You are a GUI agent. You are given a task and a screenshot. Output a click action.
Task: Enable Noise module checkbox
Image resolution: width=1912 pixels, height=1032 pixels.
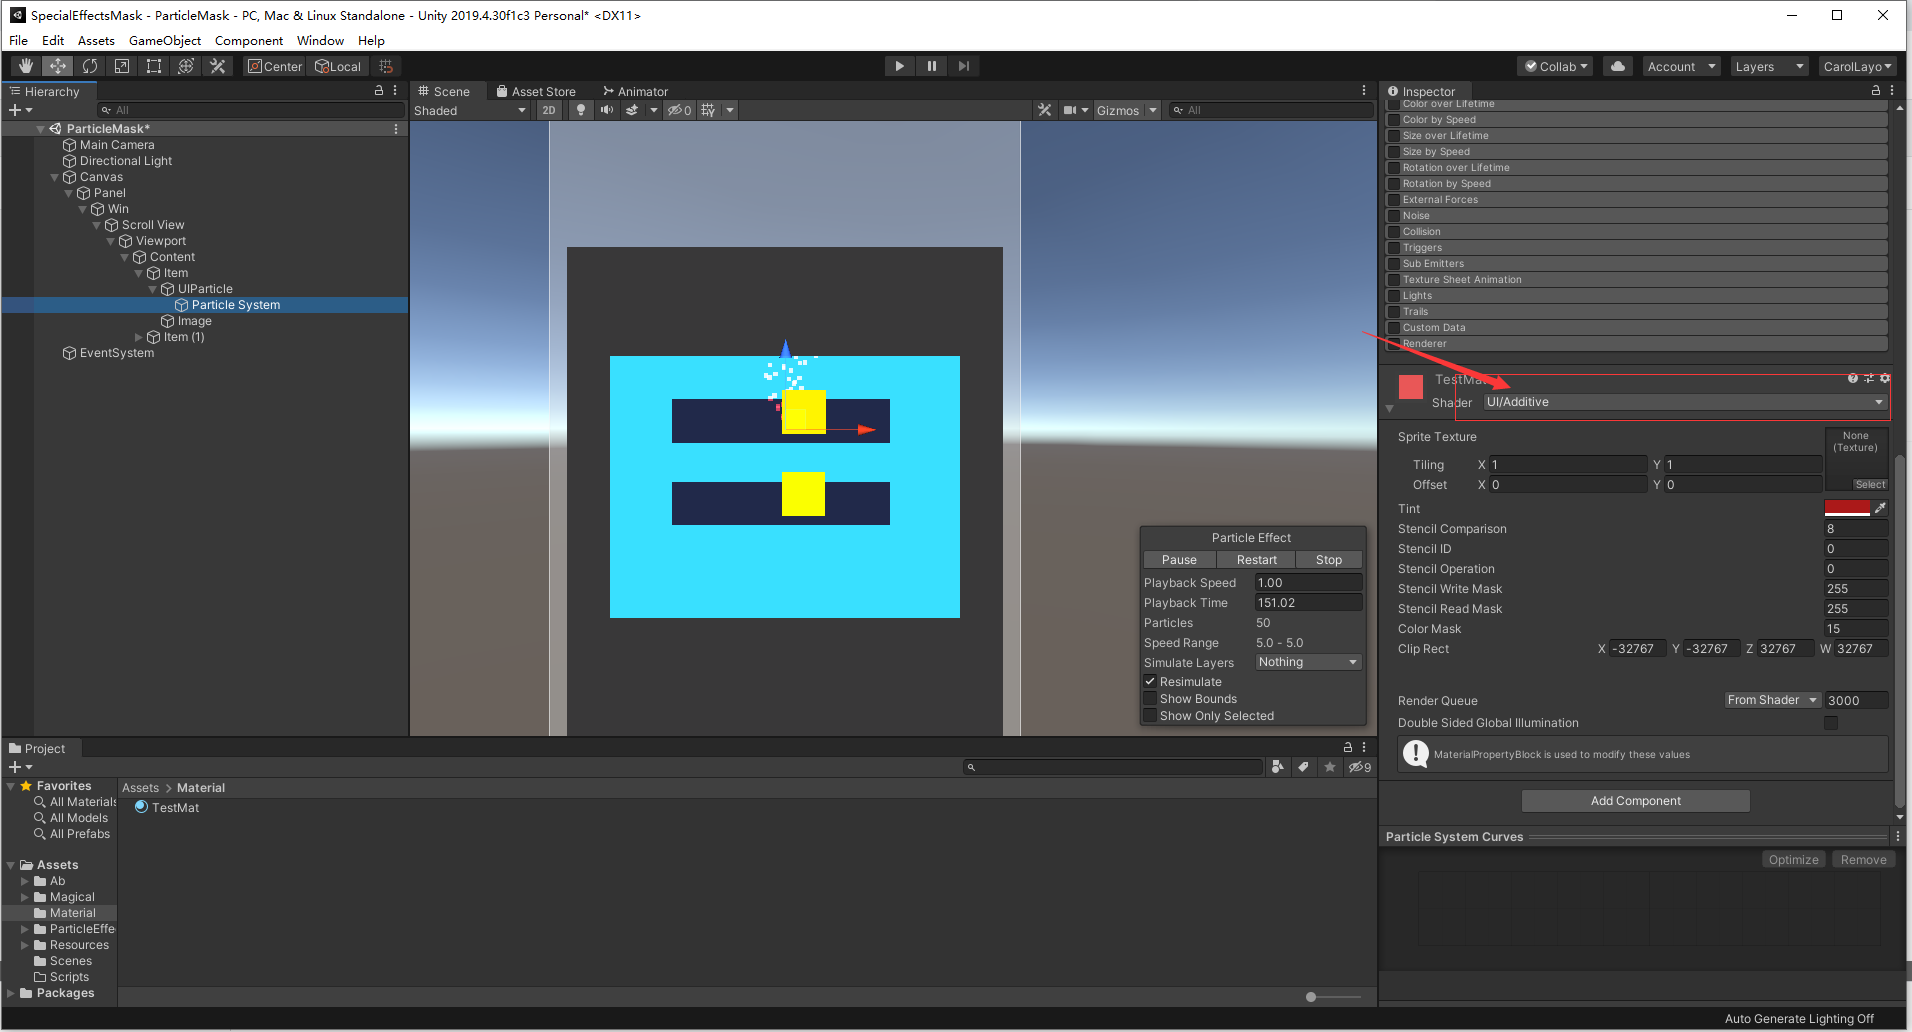(1394, 216)
